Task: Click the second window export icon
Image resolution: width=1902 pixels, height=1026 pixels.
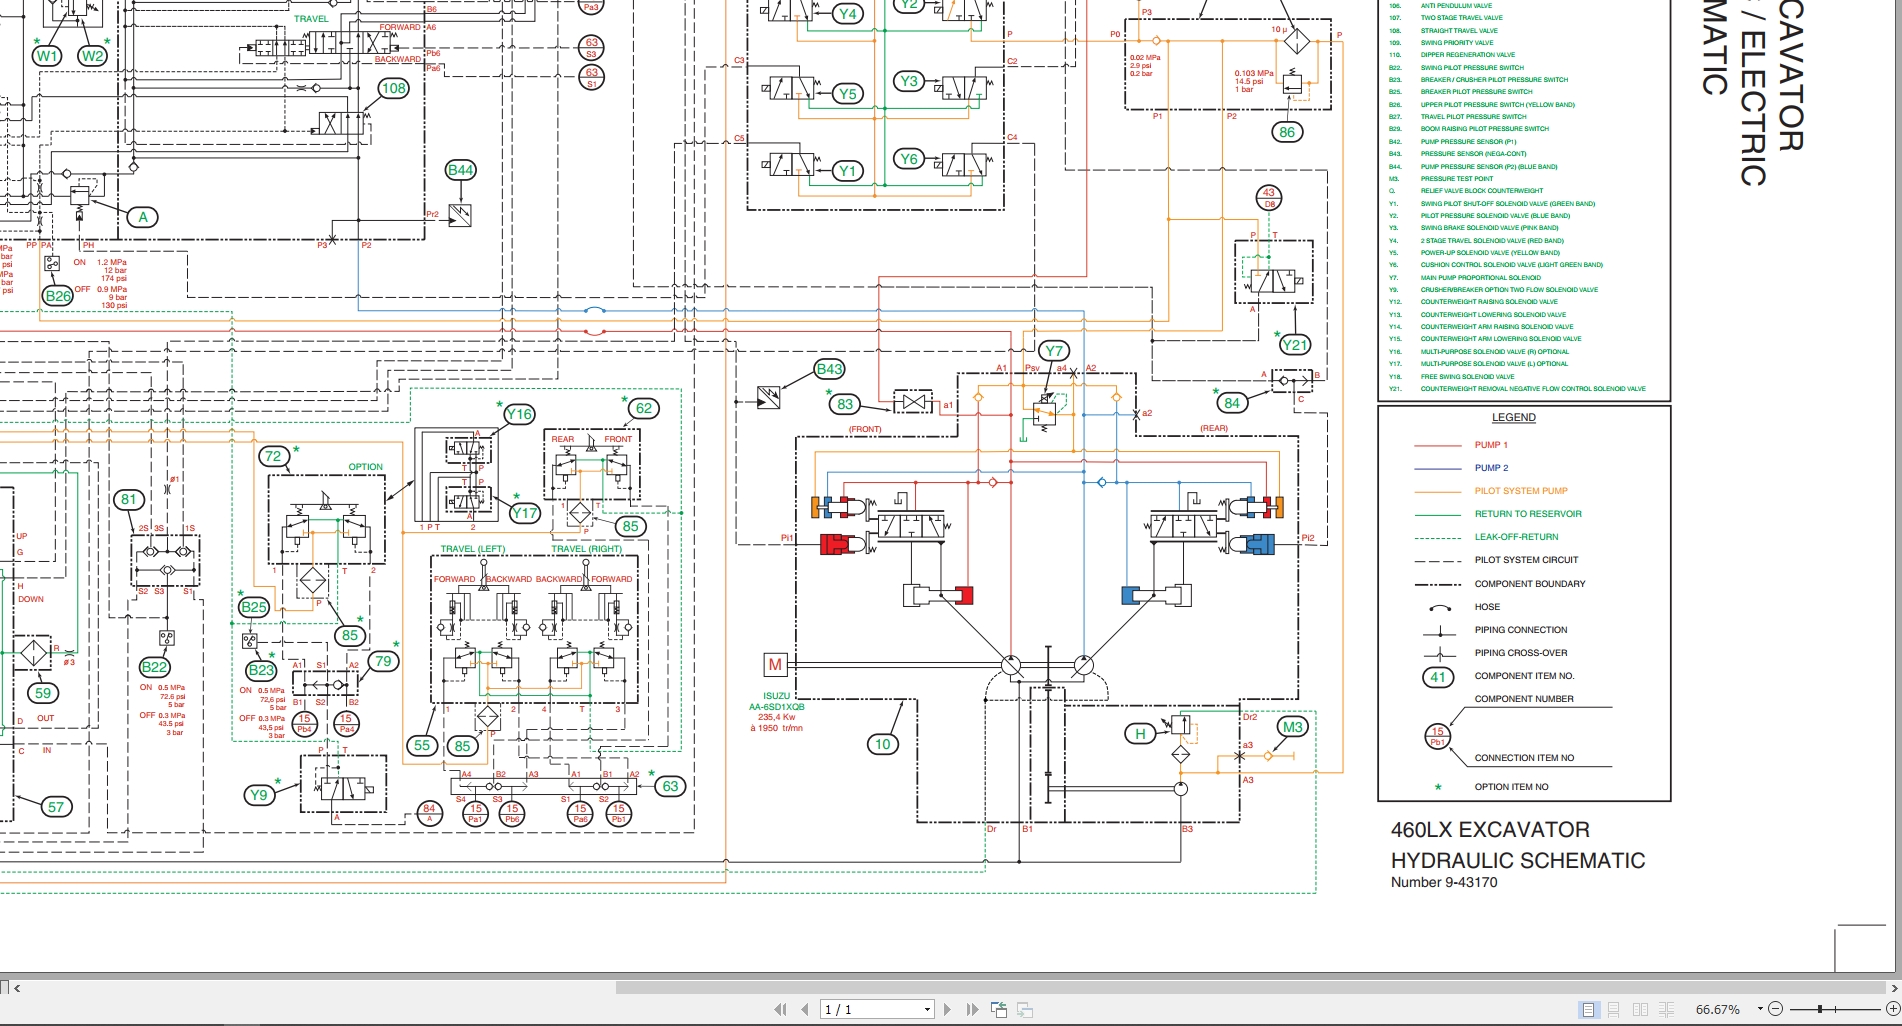Action: point(1027,1010)
